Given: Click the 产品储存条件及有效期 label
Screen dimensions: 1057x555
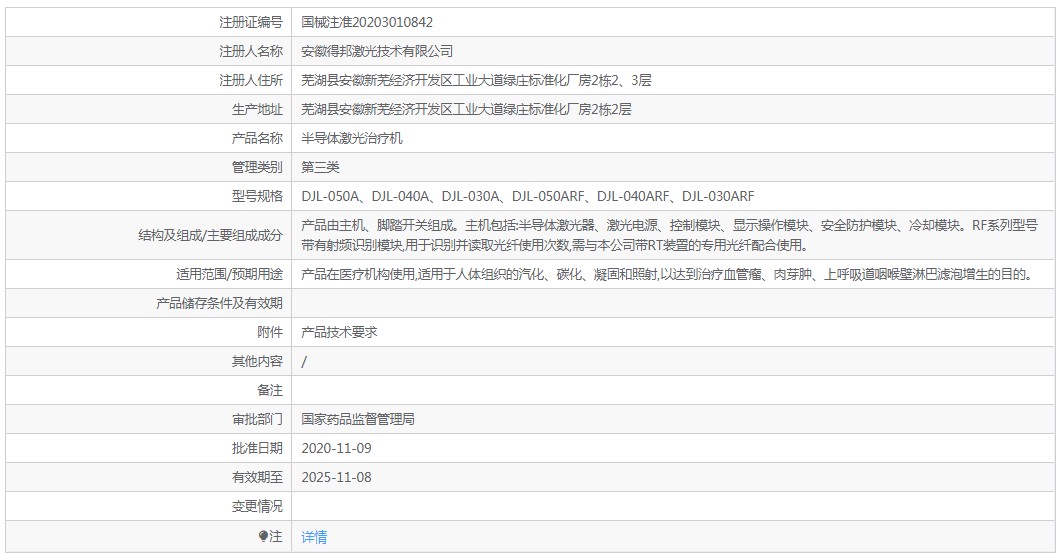Looking at the screenshot, I should (x=219, y=303).
